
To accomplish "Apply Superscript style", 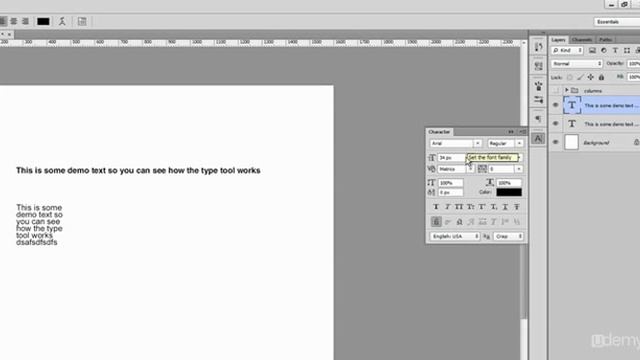I will (482, 207).
